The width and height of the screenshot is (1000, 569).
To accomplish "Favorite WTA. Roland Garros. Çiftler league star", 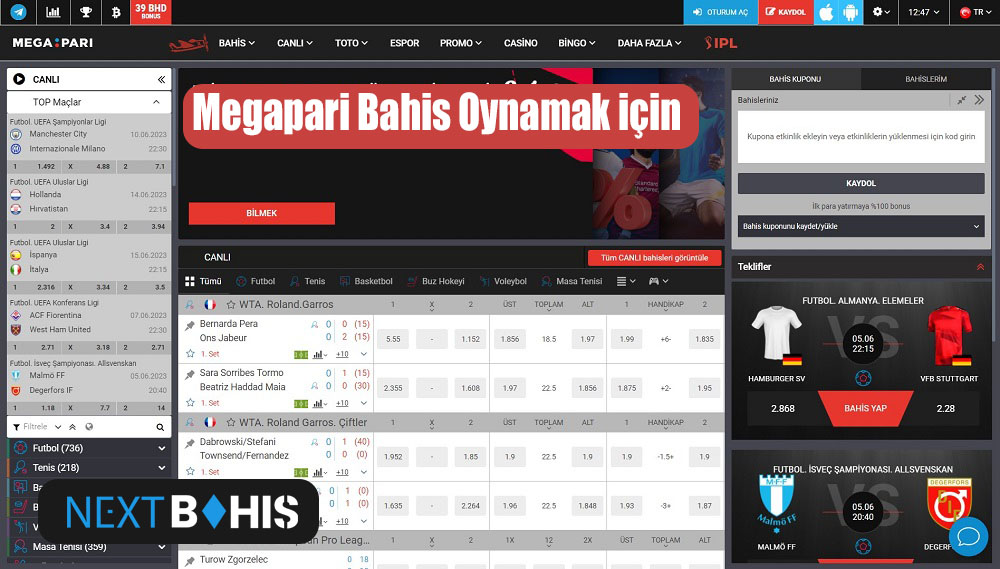I will (x=231, y=422).
